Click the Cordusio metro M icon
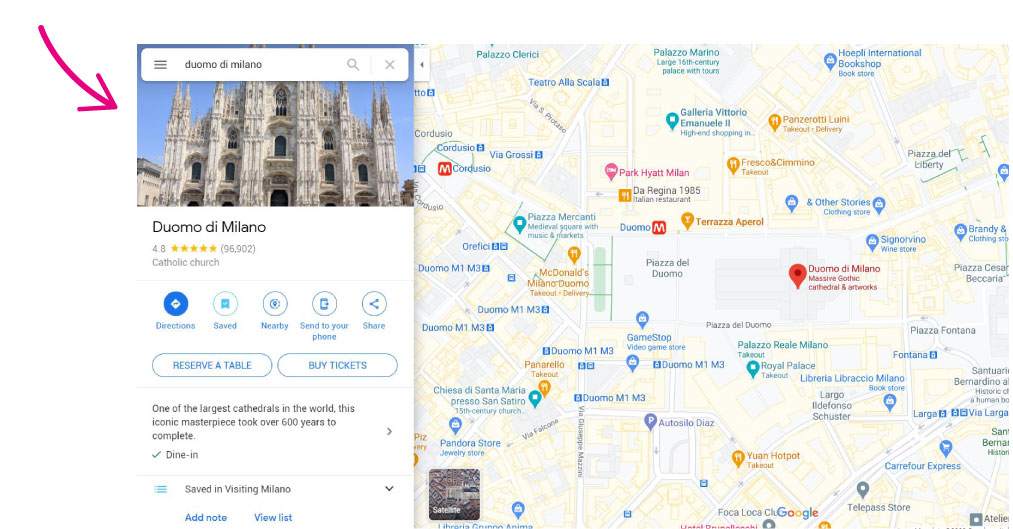Image resolution: width=1013 pixels, height=529 pixels. [x=444, y=169]
